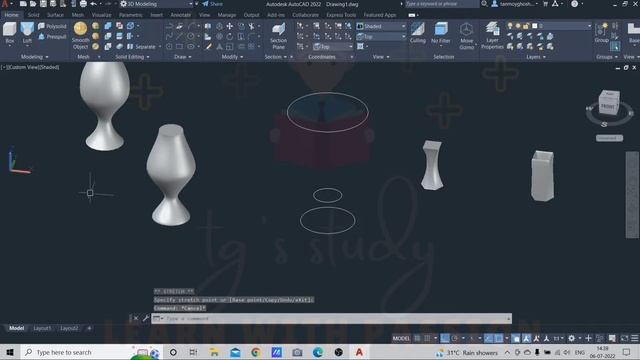Screen dimensions: 640x360
Task: Select the Rectangle tool in Draw
Action: point(179,47)
